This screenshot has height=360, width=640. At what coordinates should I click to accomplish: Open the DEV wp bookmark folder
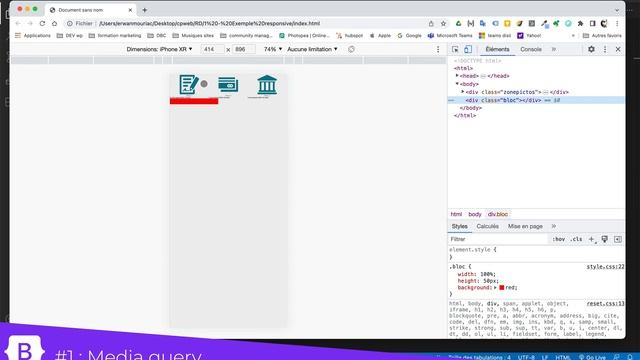click(x=70, y=36)
